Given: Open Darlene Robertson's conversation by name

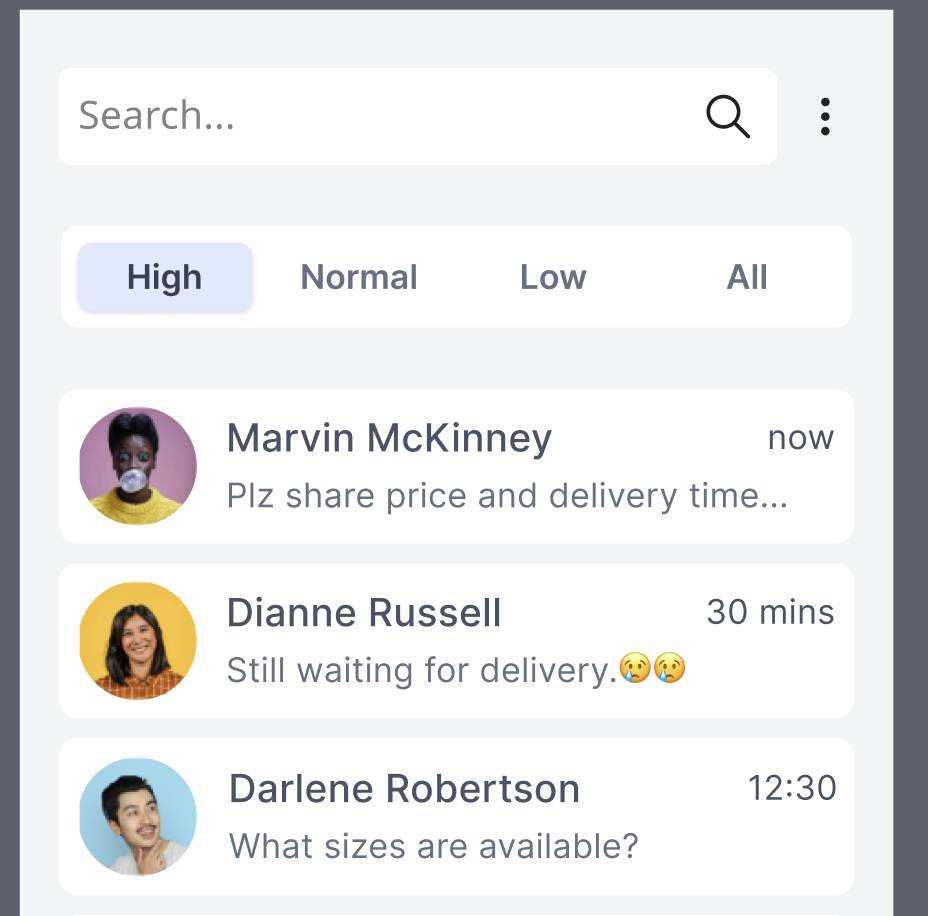Looking at the screenshot, I should [x=404, y=789].
